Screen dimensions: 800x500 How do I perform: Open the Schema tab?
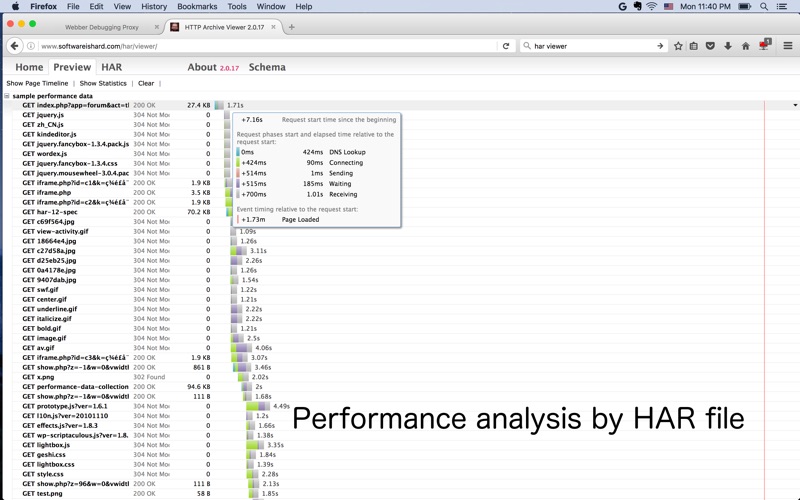[x=267, y=67]
